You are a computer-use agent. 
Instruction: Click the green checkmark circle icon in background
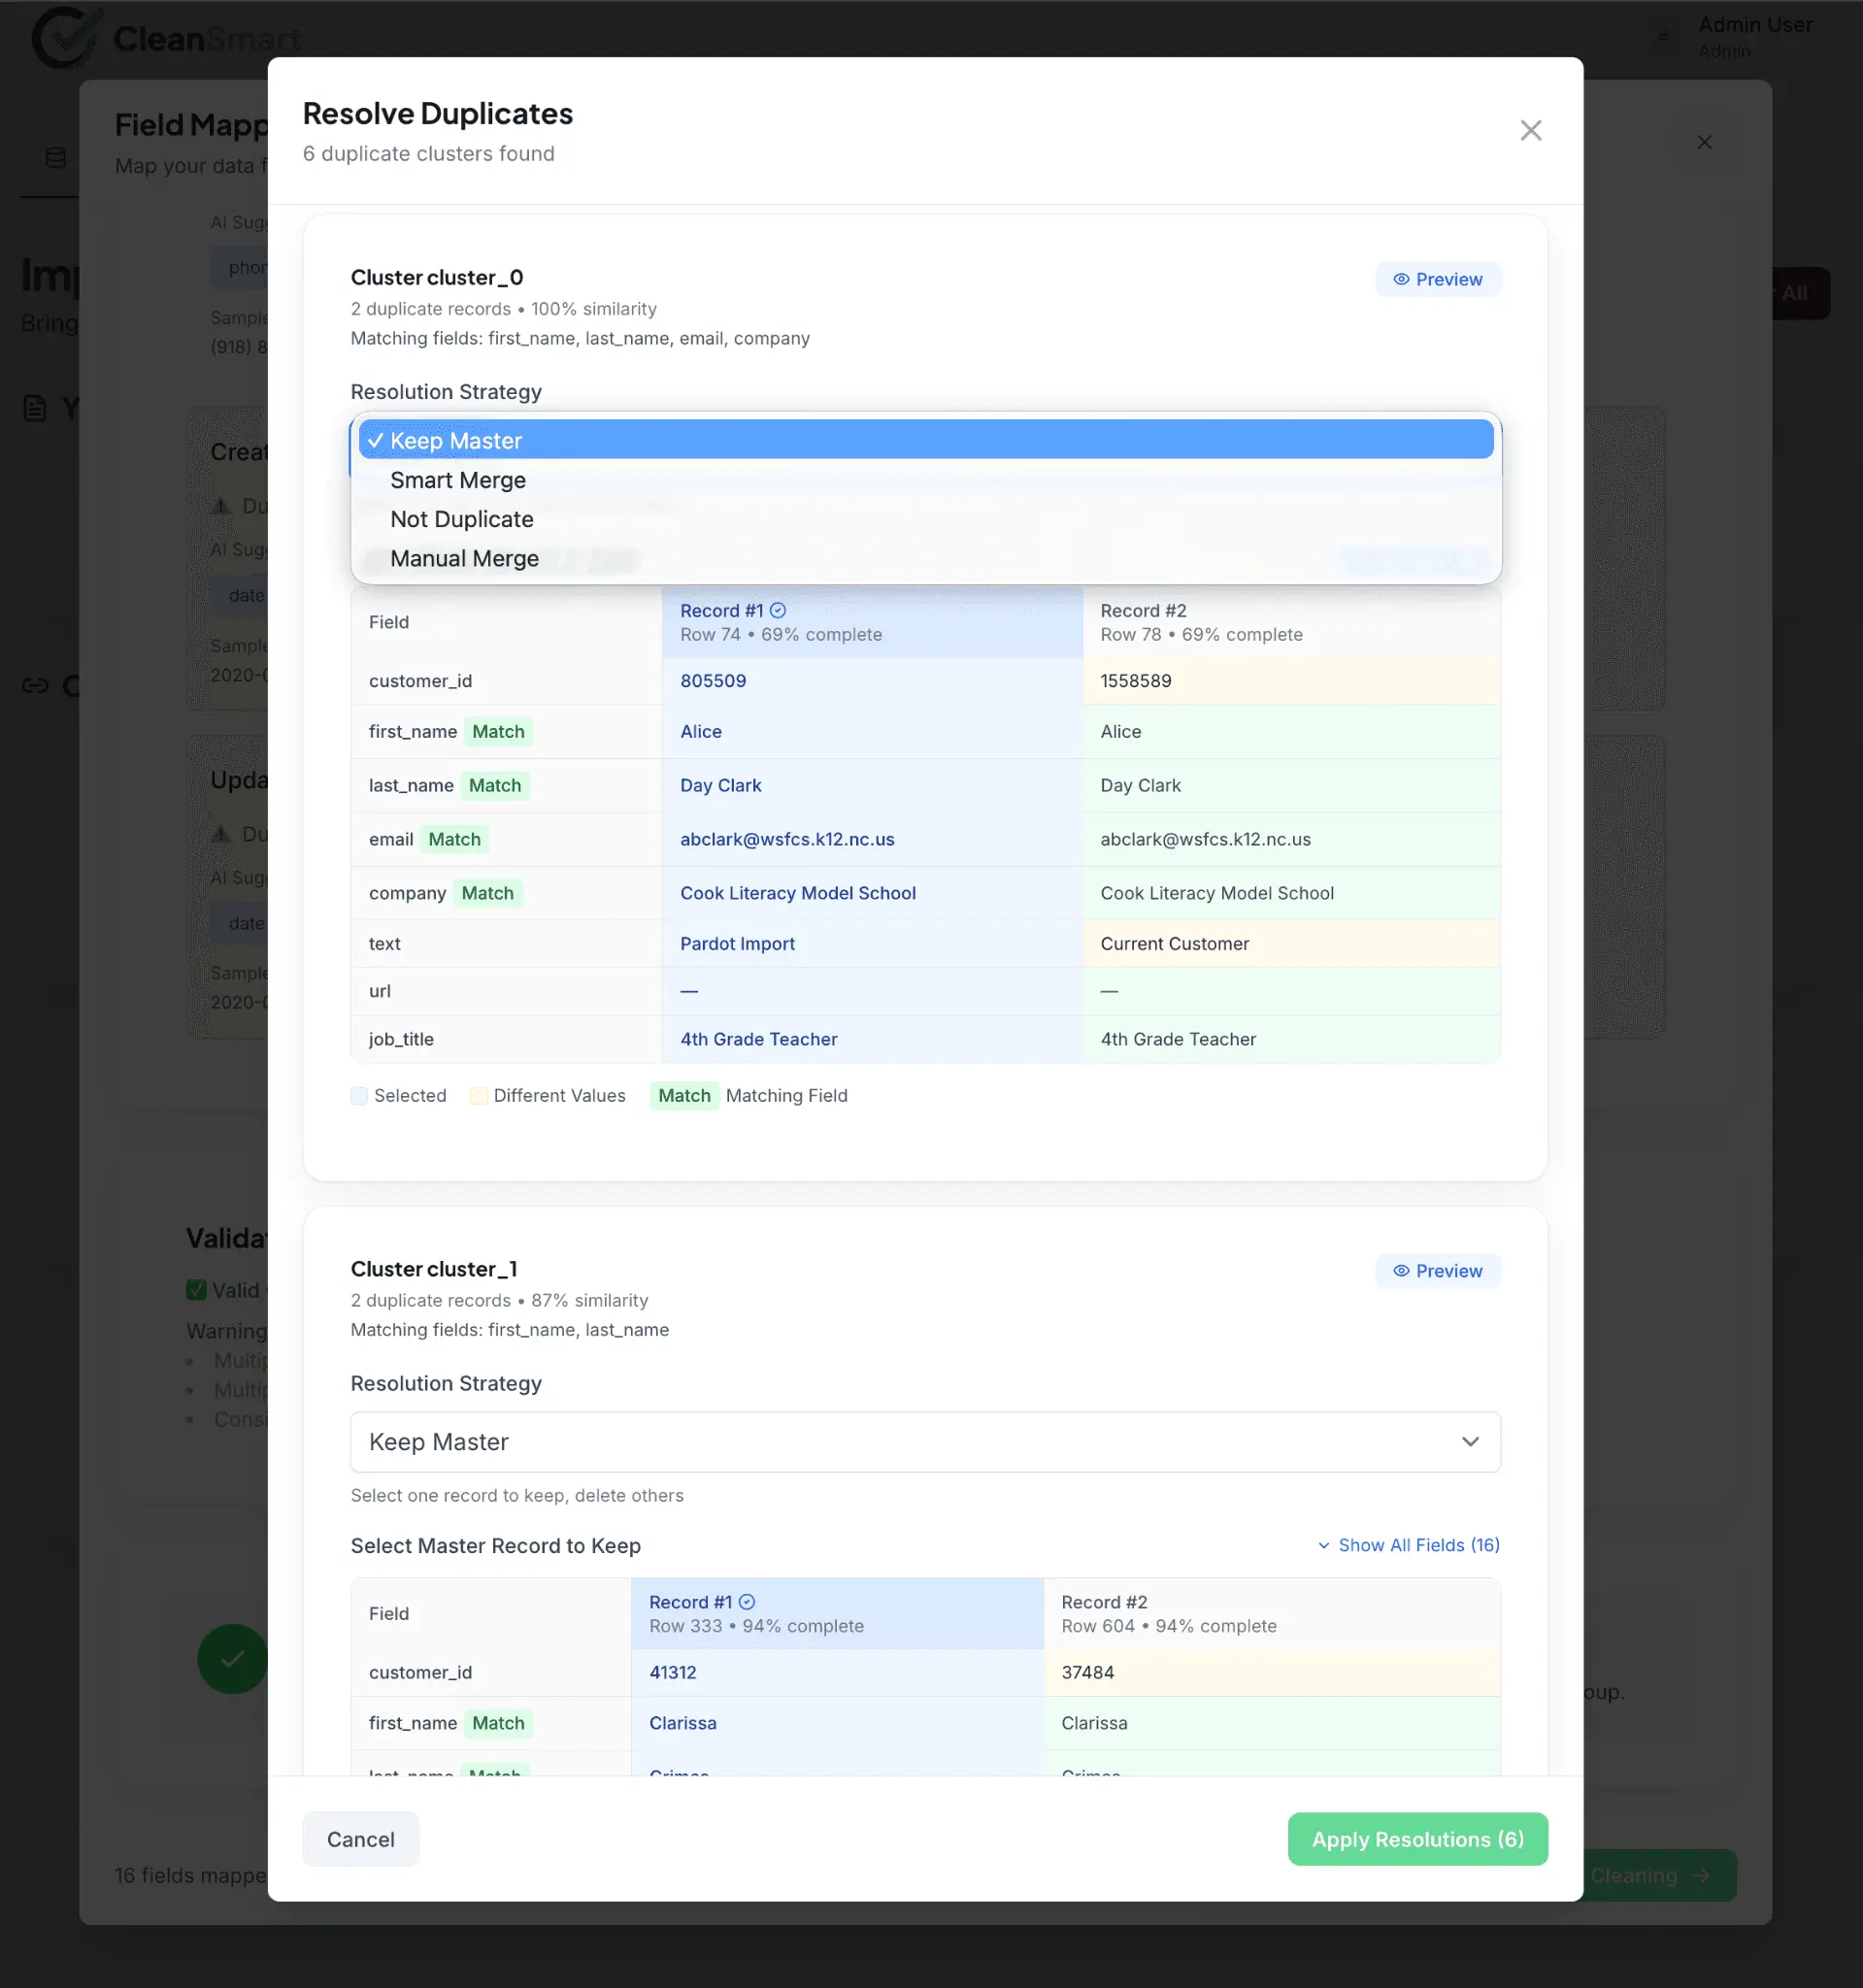click(x=232, y=1659)
